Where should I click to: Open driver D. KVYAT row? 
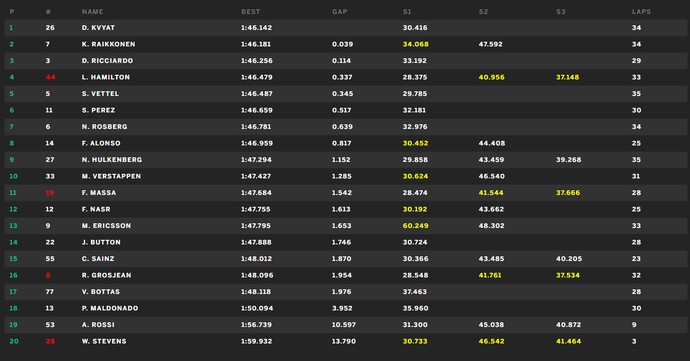tap(345, 28)
